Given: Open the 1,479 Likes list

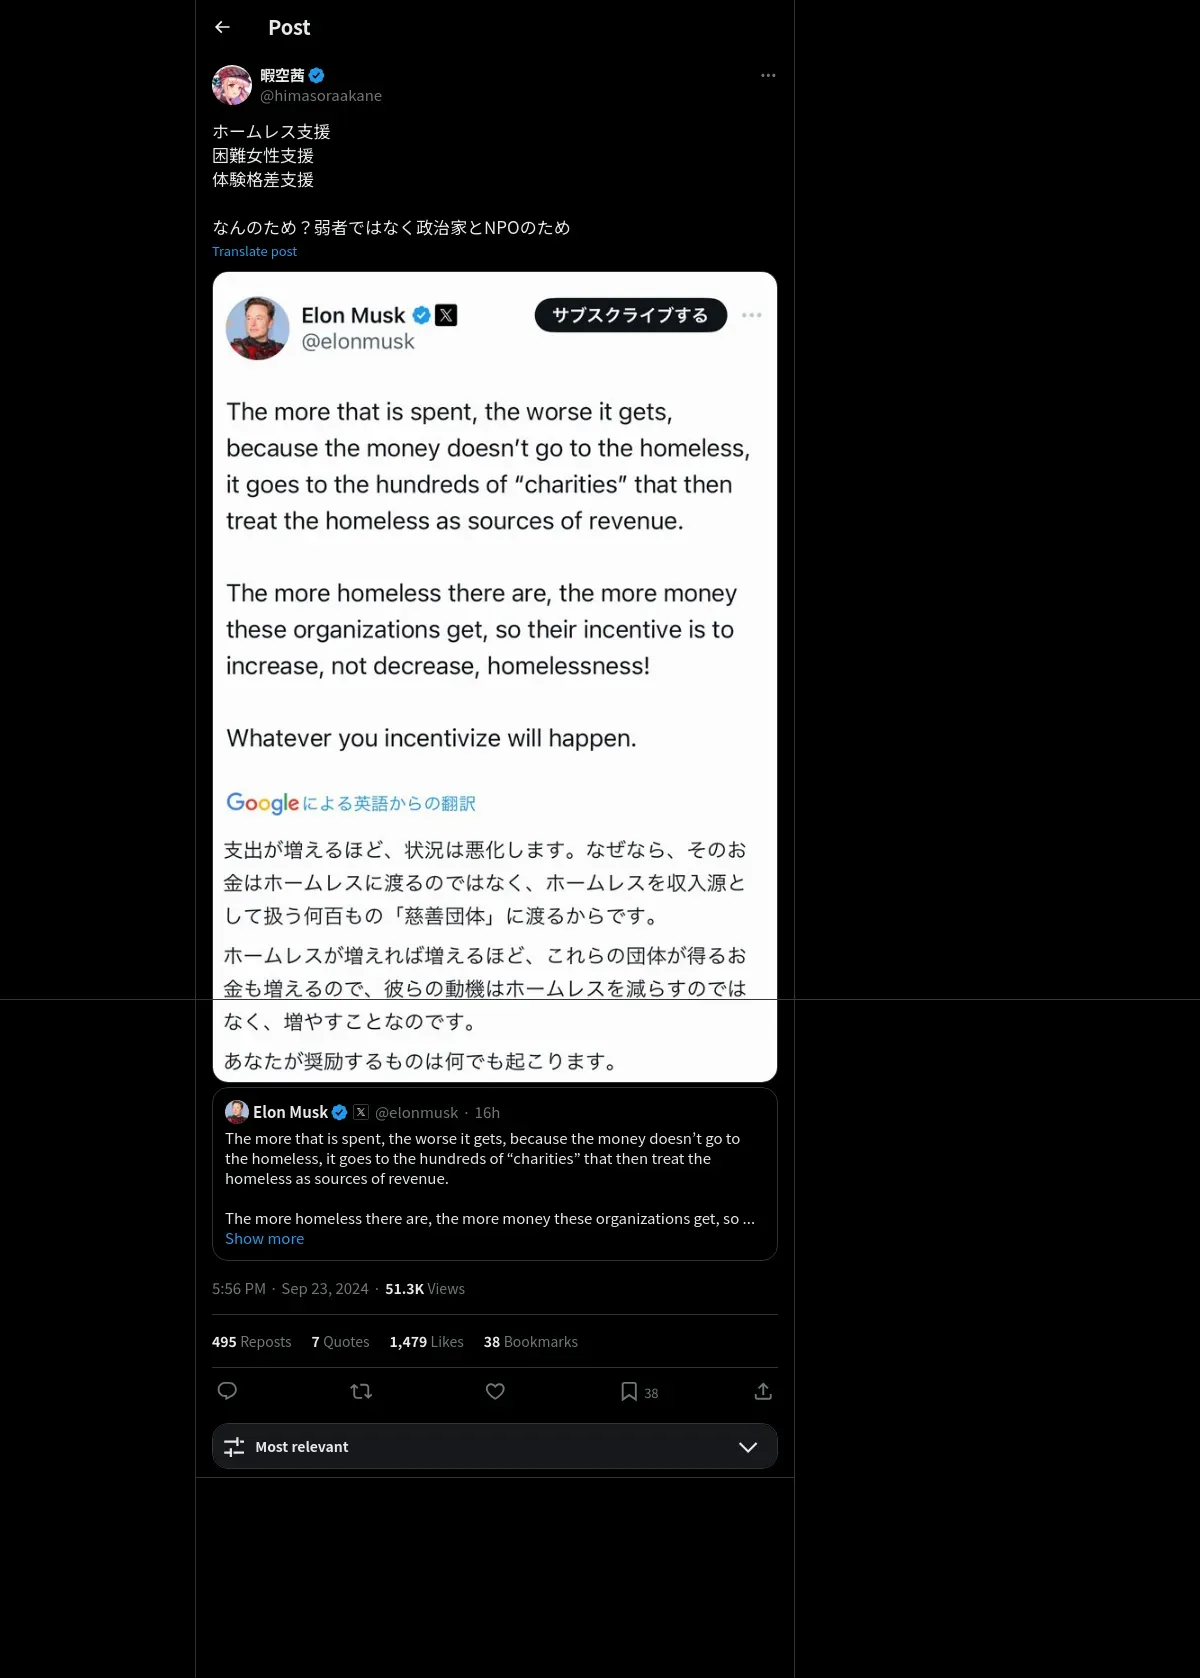Looking at the screenshot, I should coord(426,1342).
